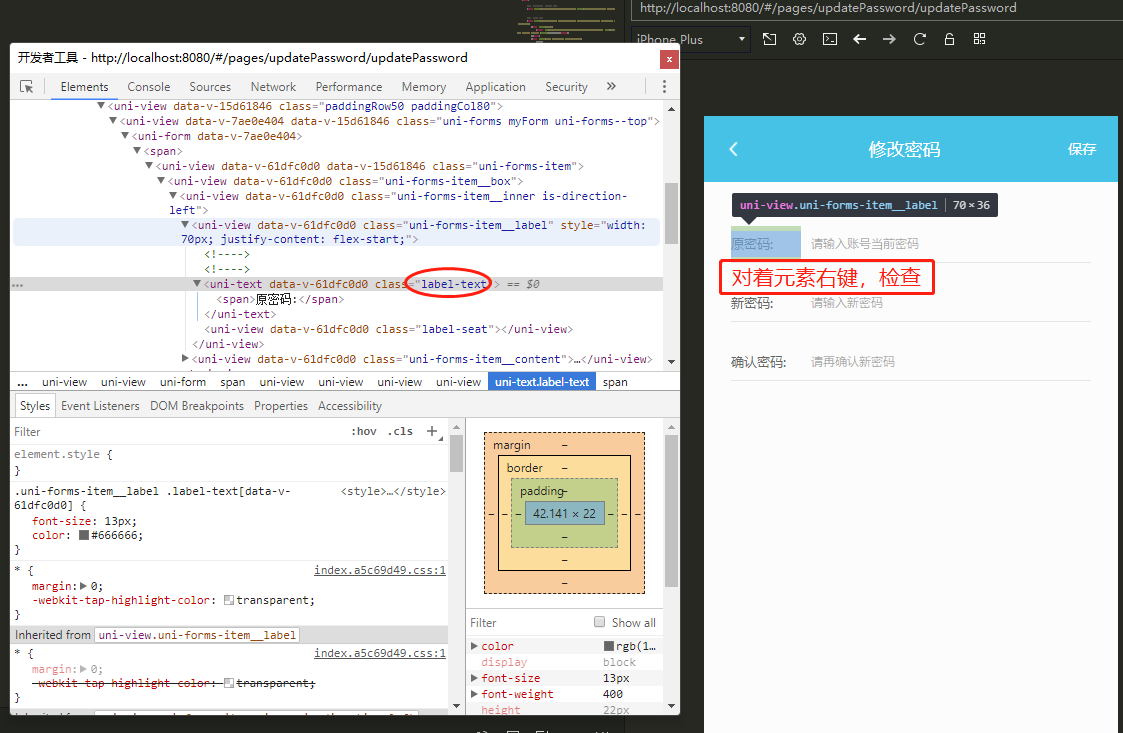The width and height of the screenshot is (1123, 733).
Task: Expand the uni-forms-item__content node
Action: pos(185,359)
